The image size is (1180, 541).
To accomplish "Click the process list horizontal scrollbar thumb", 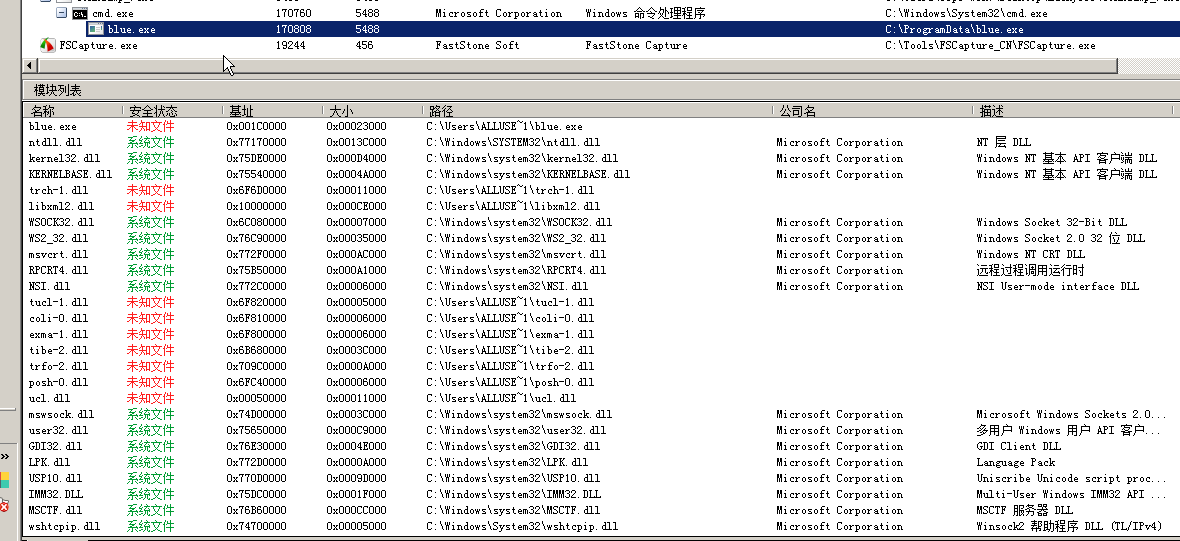I will click(x=576, y=65).
